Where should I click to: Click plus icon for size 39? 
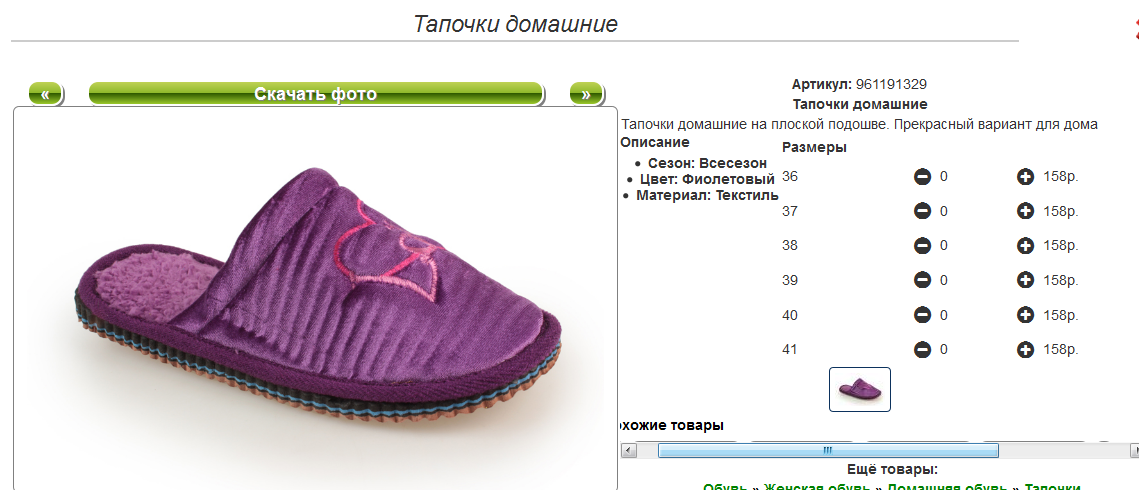1025,280
